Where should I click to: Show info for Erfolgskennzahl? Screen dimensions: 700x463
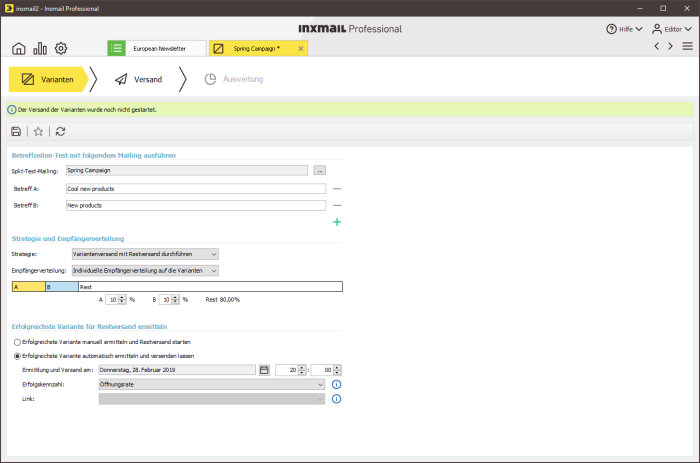pos(337,384)
